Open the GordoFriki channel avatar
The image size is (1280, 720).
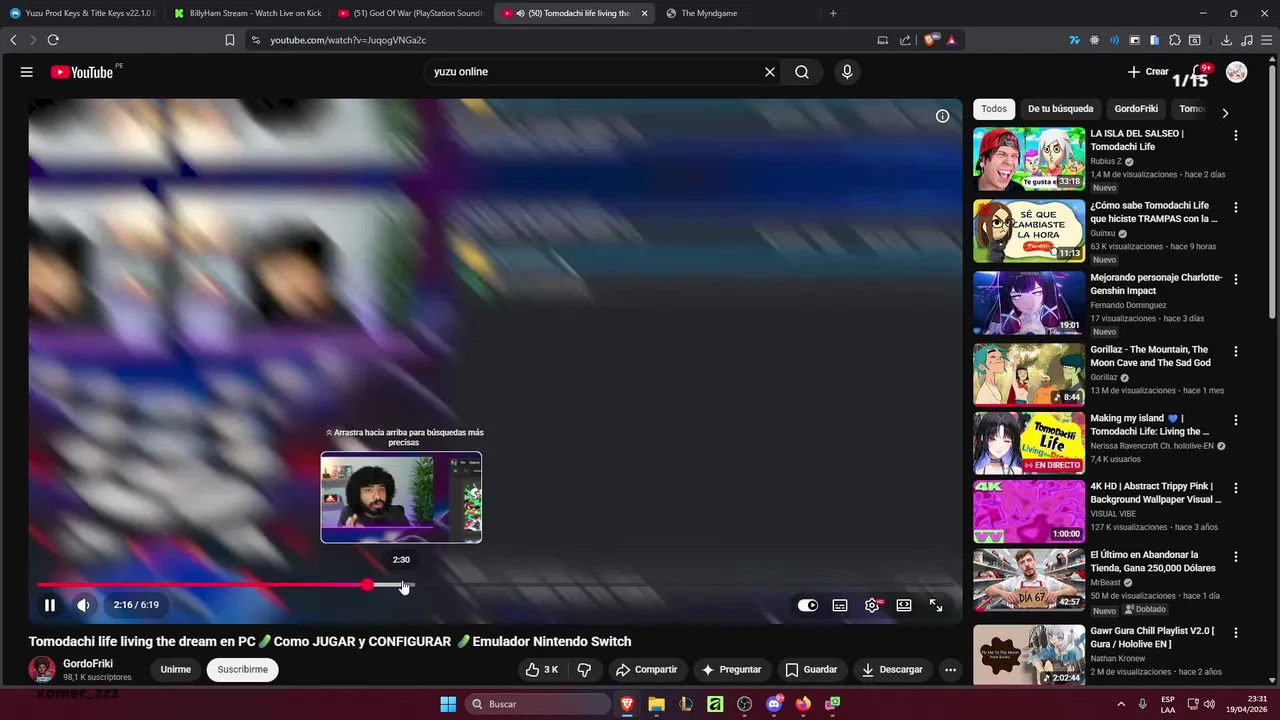(x=42, y=670)
